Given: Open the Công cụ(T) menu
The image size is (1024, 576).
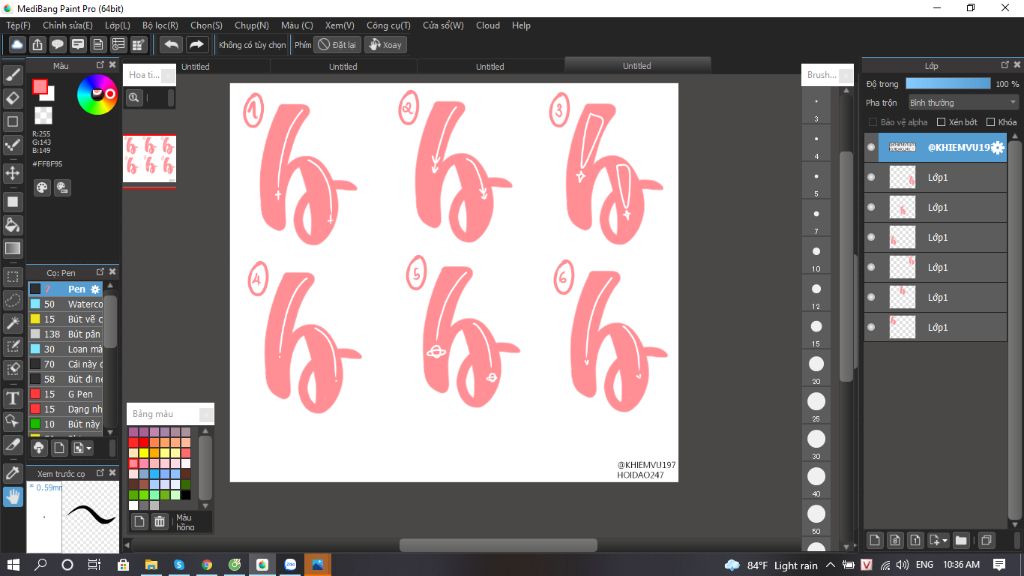Looking at the screenshot, I should pyautogui.click(x=388, y=25).
